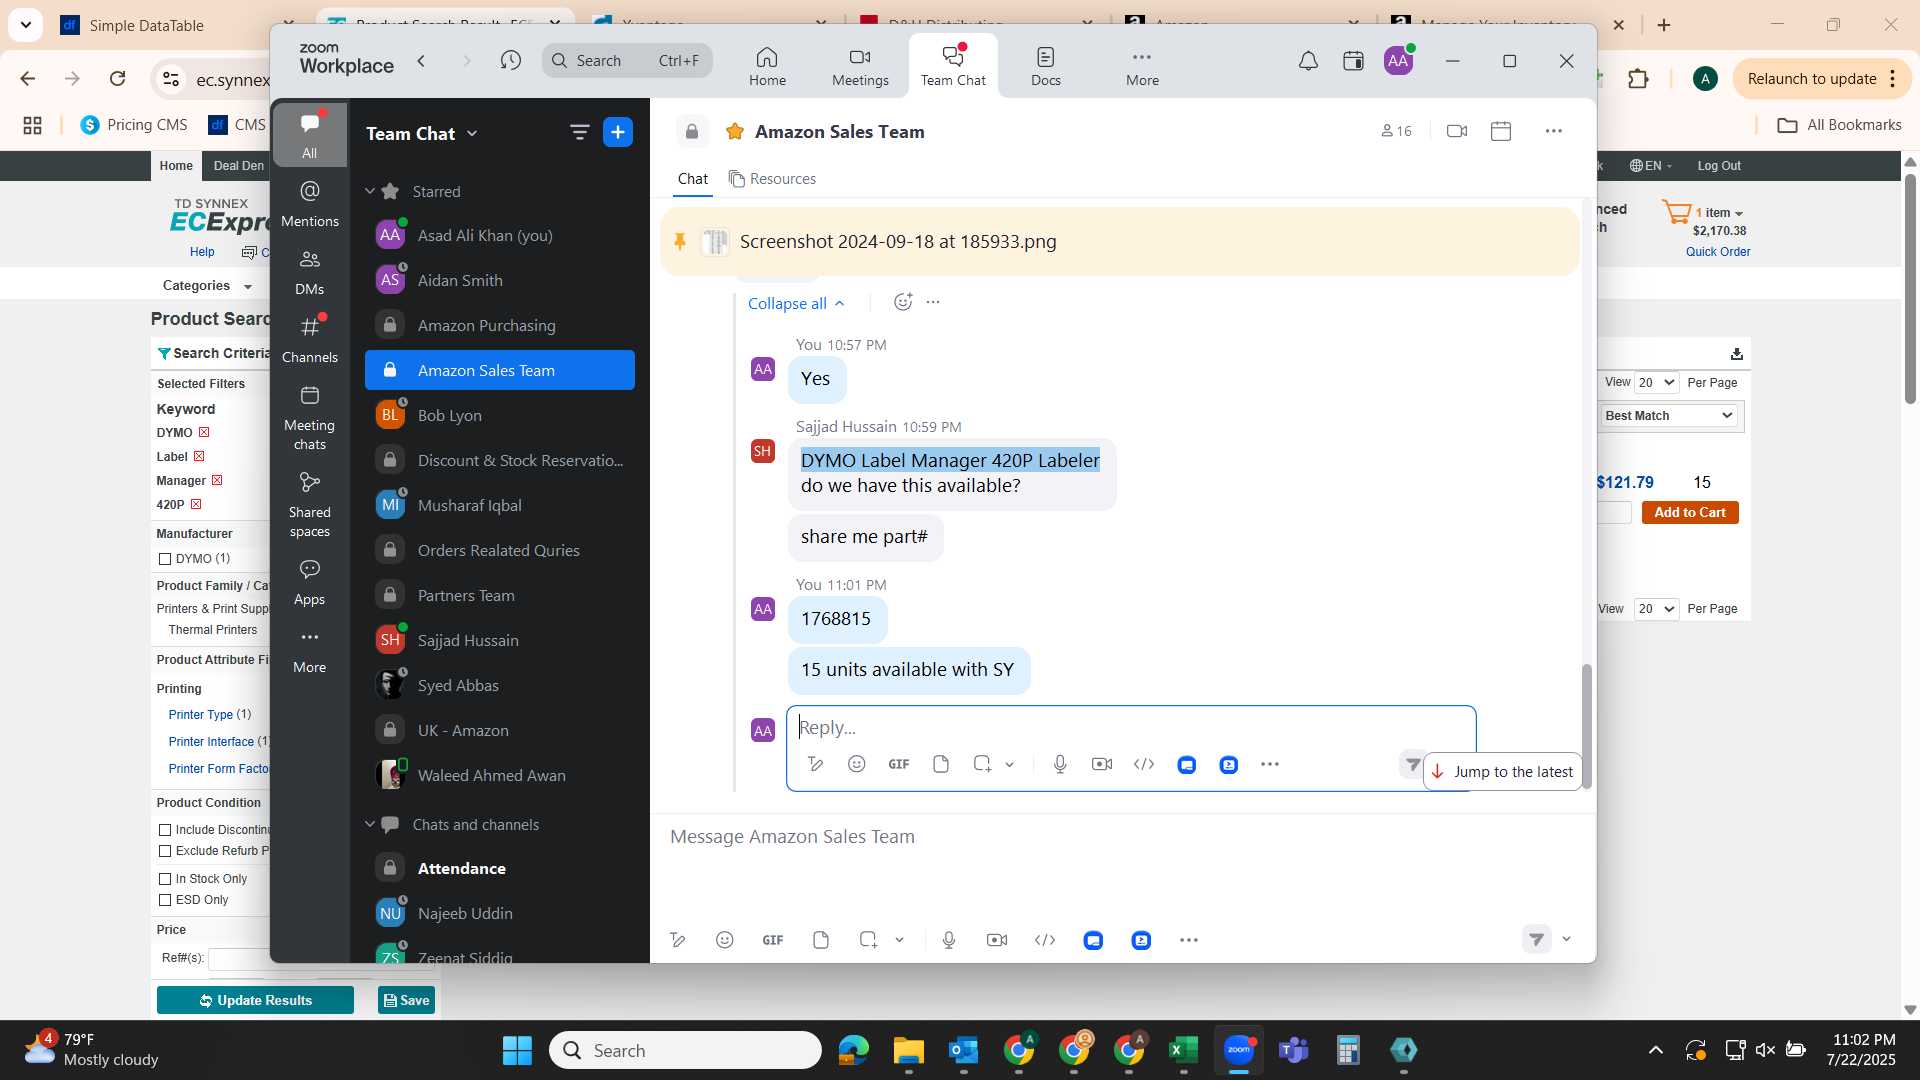Open Team Chat title dropdown
The height and width of the screenshot is (1080, 1920).
pos(472,133)
